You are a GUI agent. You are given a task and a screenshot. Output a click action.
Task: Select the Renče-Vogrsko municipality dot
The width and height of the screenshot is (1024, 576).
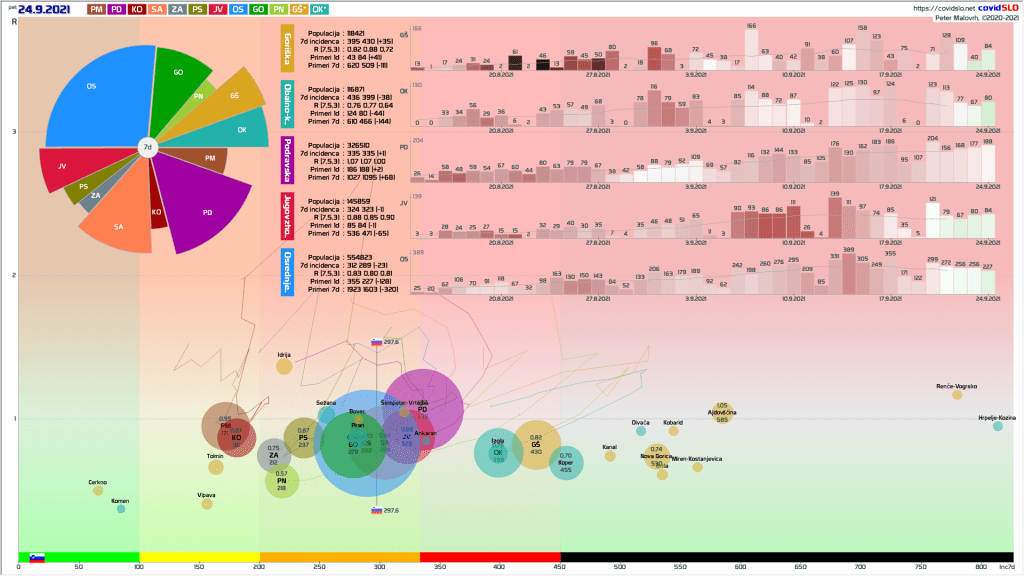[957, 394]
